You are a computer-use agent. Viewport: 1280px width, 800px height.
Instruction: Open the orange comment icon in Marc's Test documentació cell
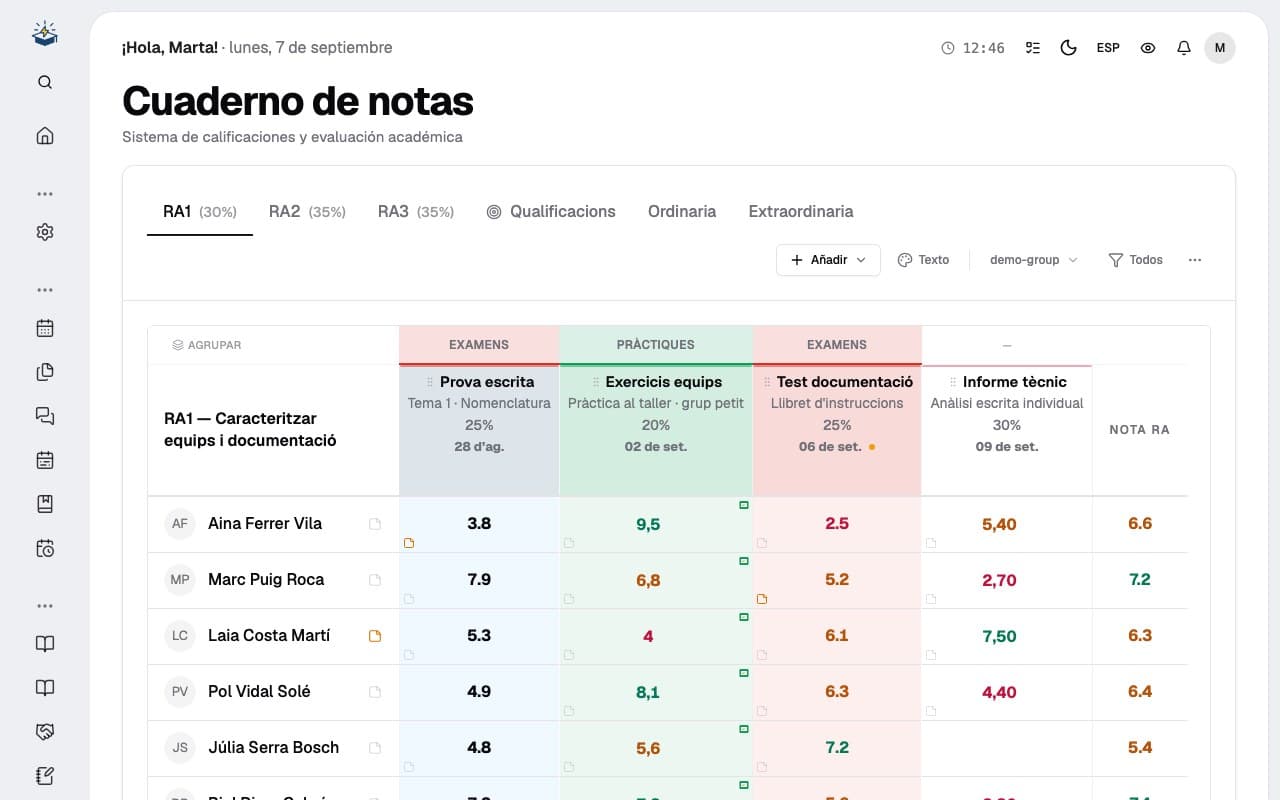[x=762, y=599]
